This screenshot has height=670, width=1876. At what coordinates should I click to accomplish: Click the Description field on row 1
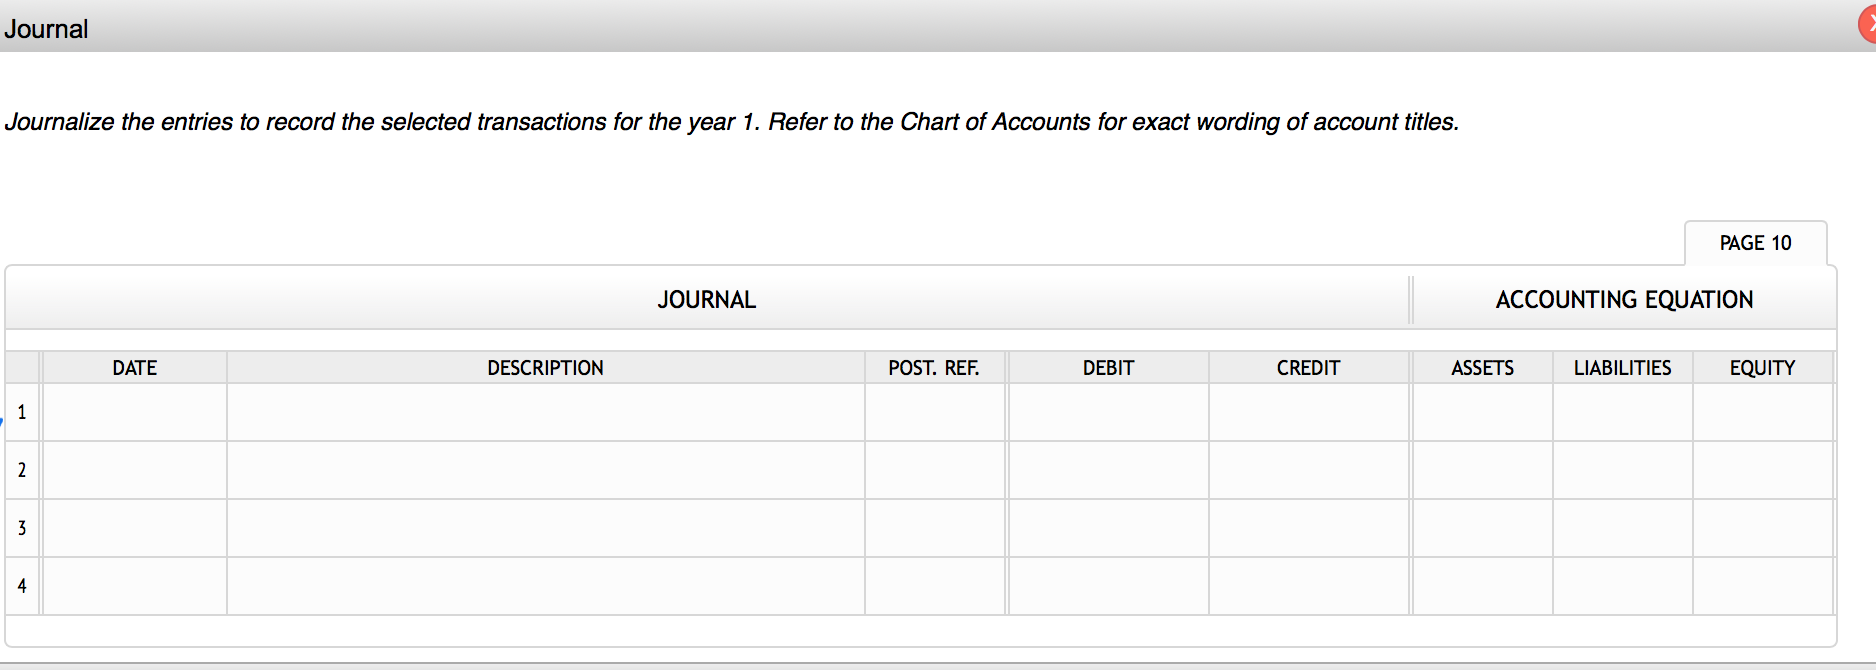[545, 412]
